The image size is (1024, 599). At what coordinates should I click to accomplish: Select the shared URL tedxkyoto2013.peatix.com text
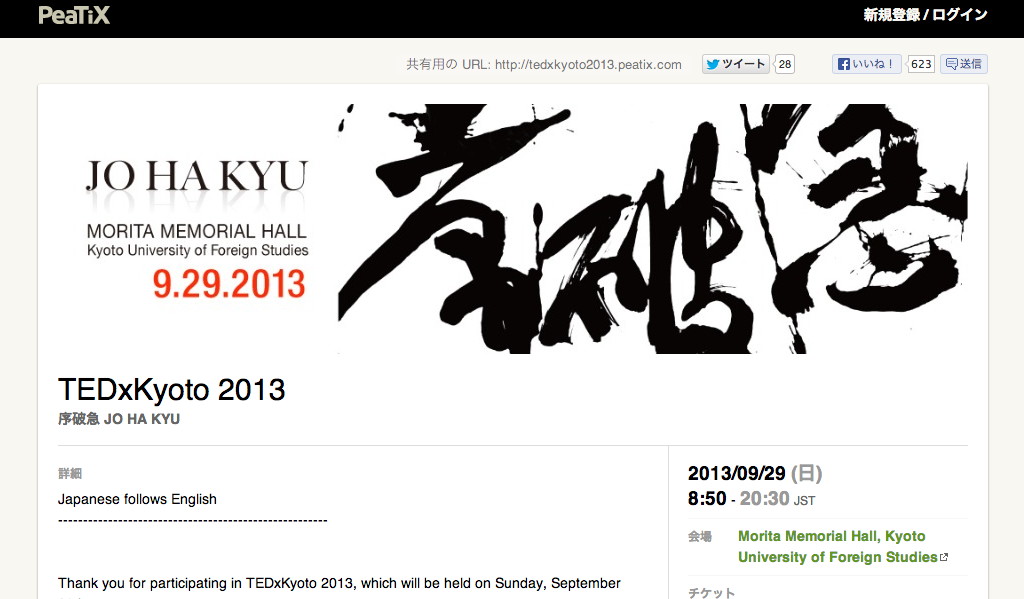point(588,65)
